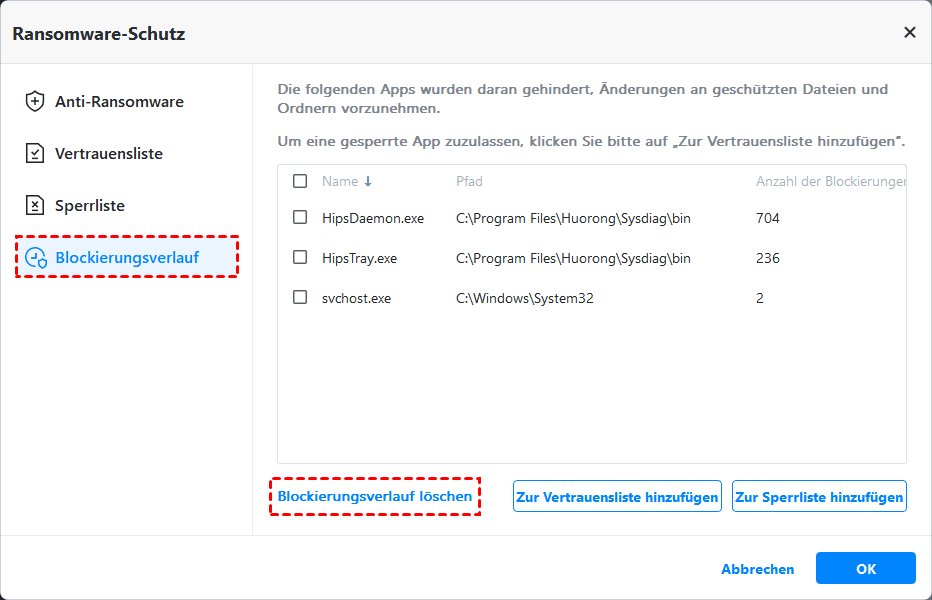932x600 pixels.
Task: Open the Anti-Ransomware tab
Action: [x=119, y=101]
